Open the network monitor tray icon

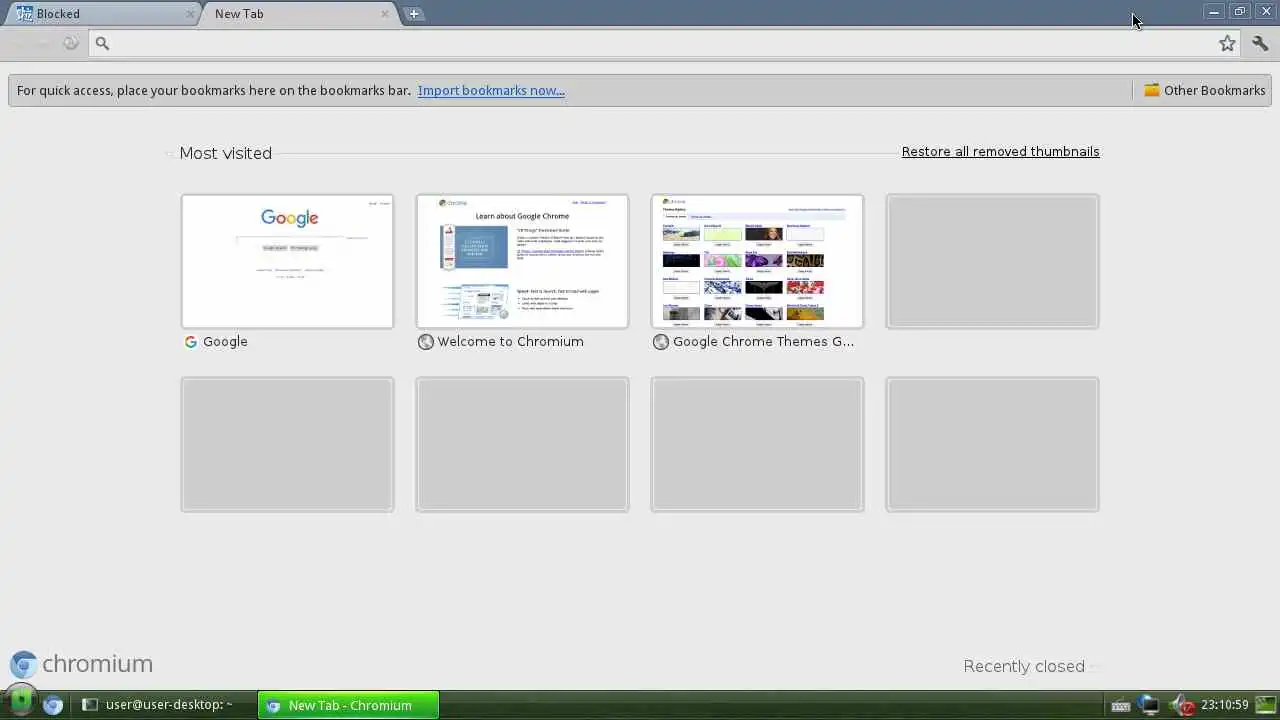coord(1150,706)
